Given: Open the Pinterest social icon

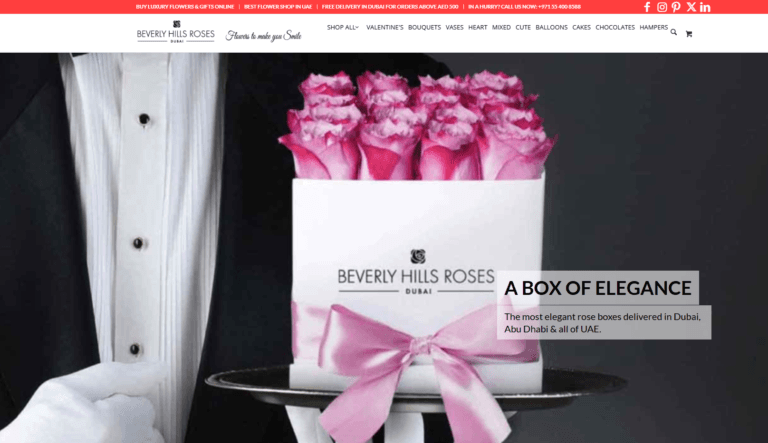Looking at the screenshot, I should (676, 7).
